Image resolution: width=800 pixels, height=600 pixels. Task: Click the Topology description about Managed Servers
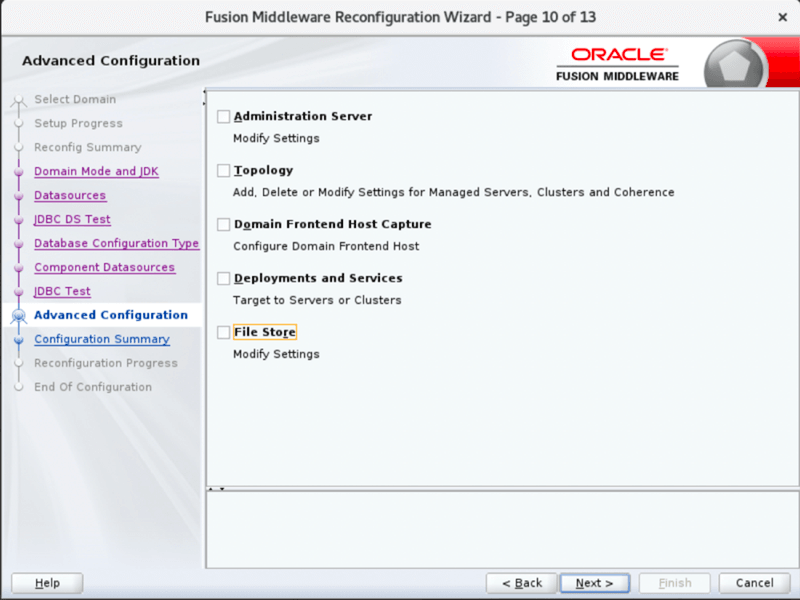(454, 192)
